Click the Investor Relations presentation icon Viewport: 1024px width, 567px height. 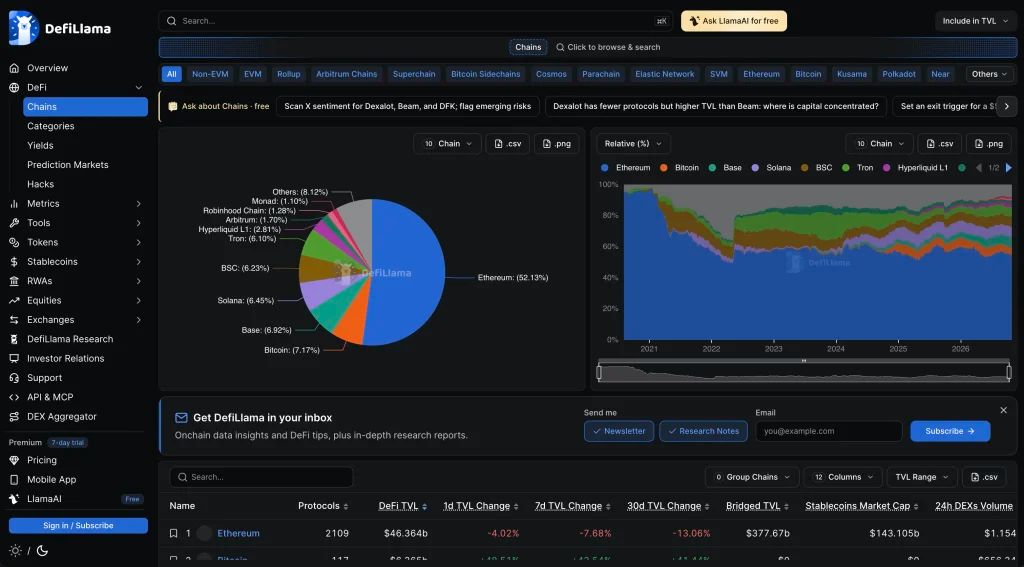click(14, 359)
